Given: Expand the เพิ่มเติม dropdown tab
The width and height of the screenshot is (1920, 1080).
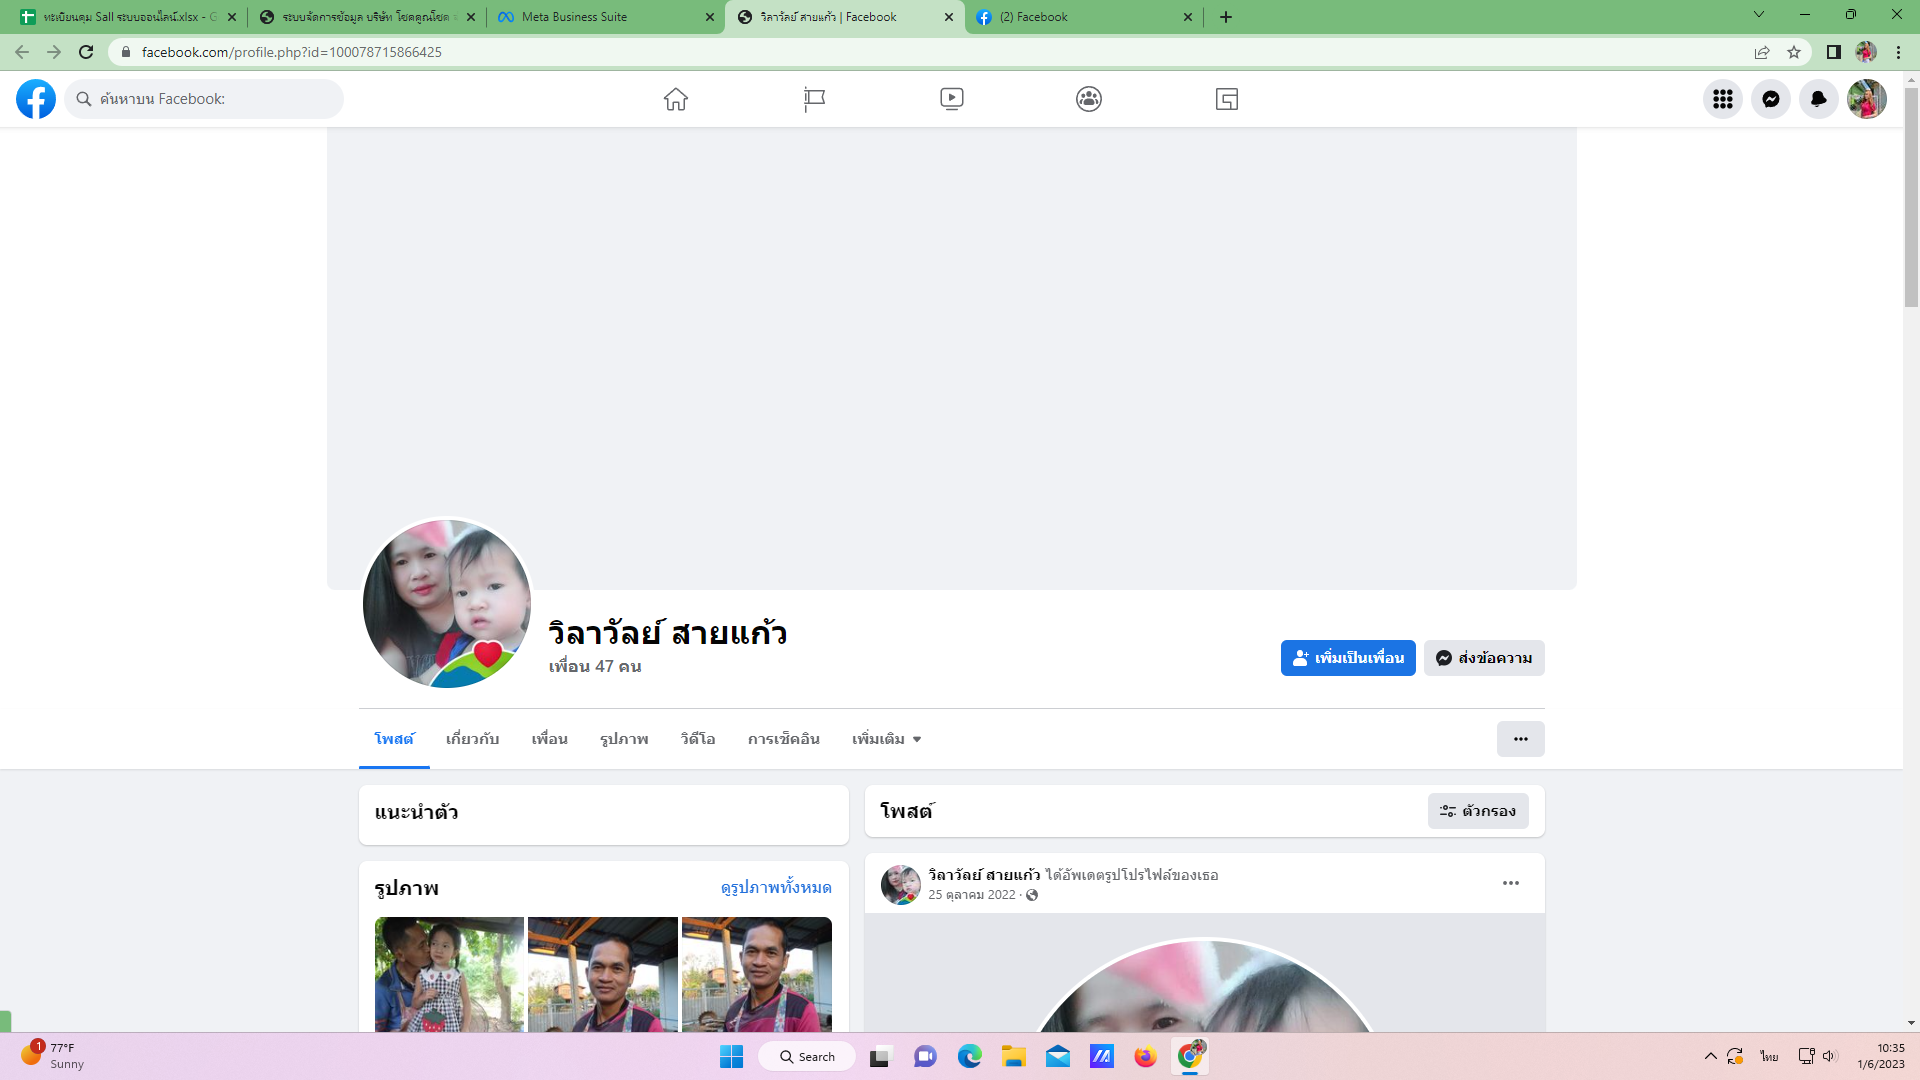Looking at the screenshot, I should [886, 739].
